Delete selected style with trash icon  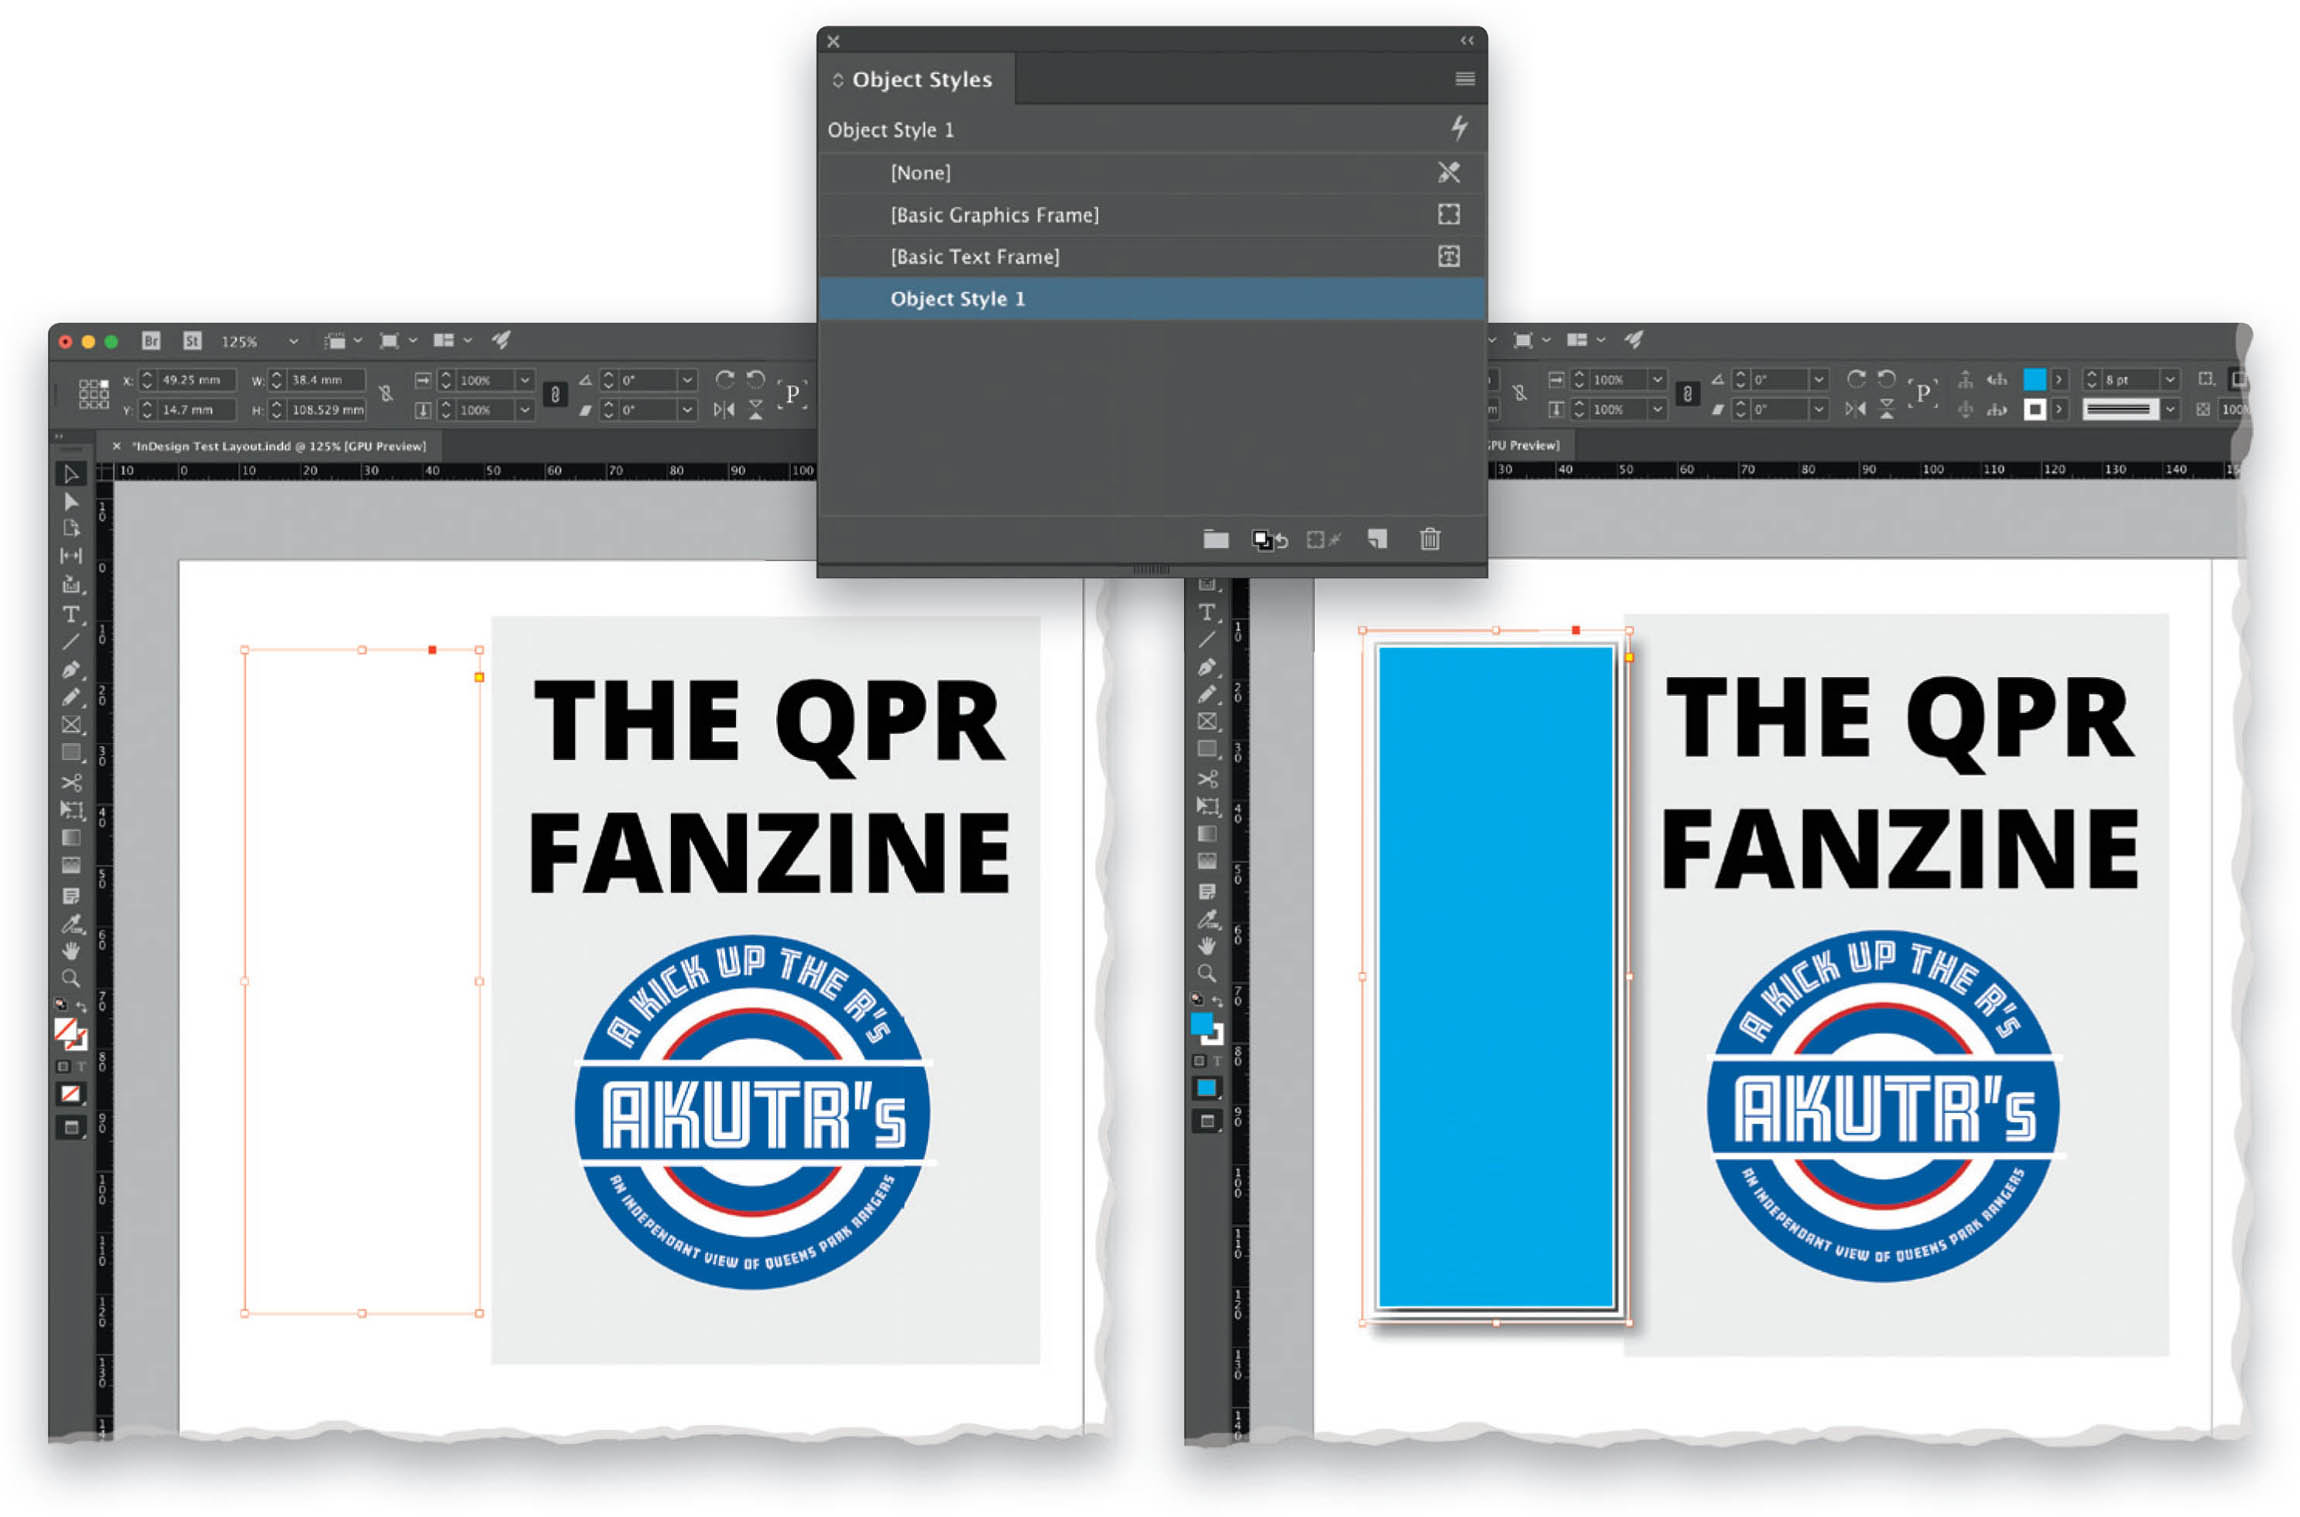point(1430,540)
